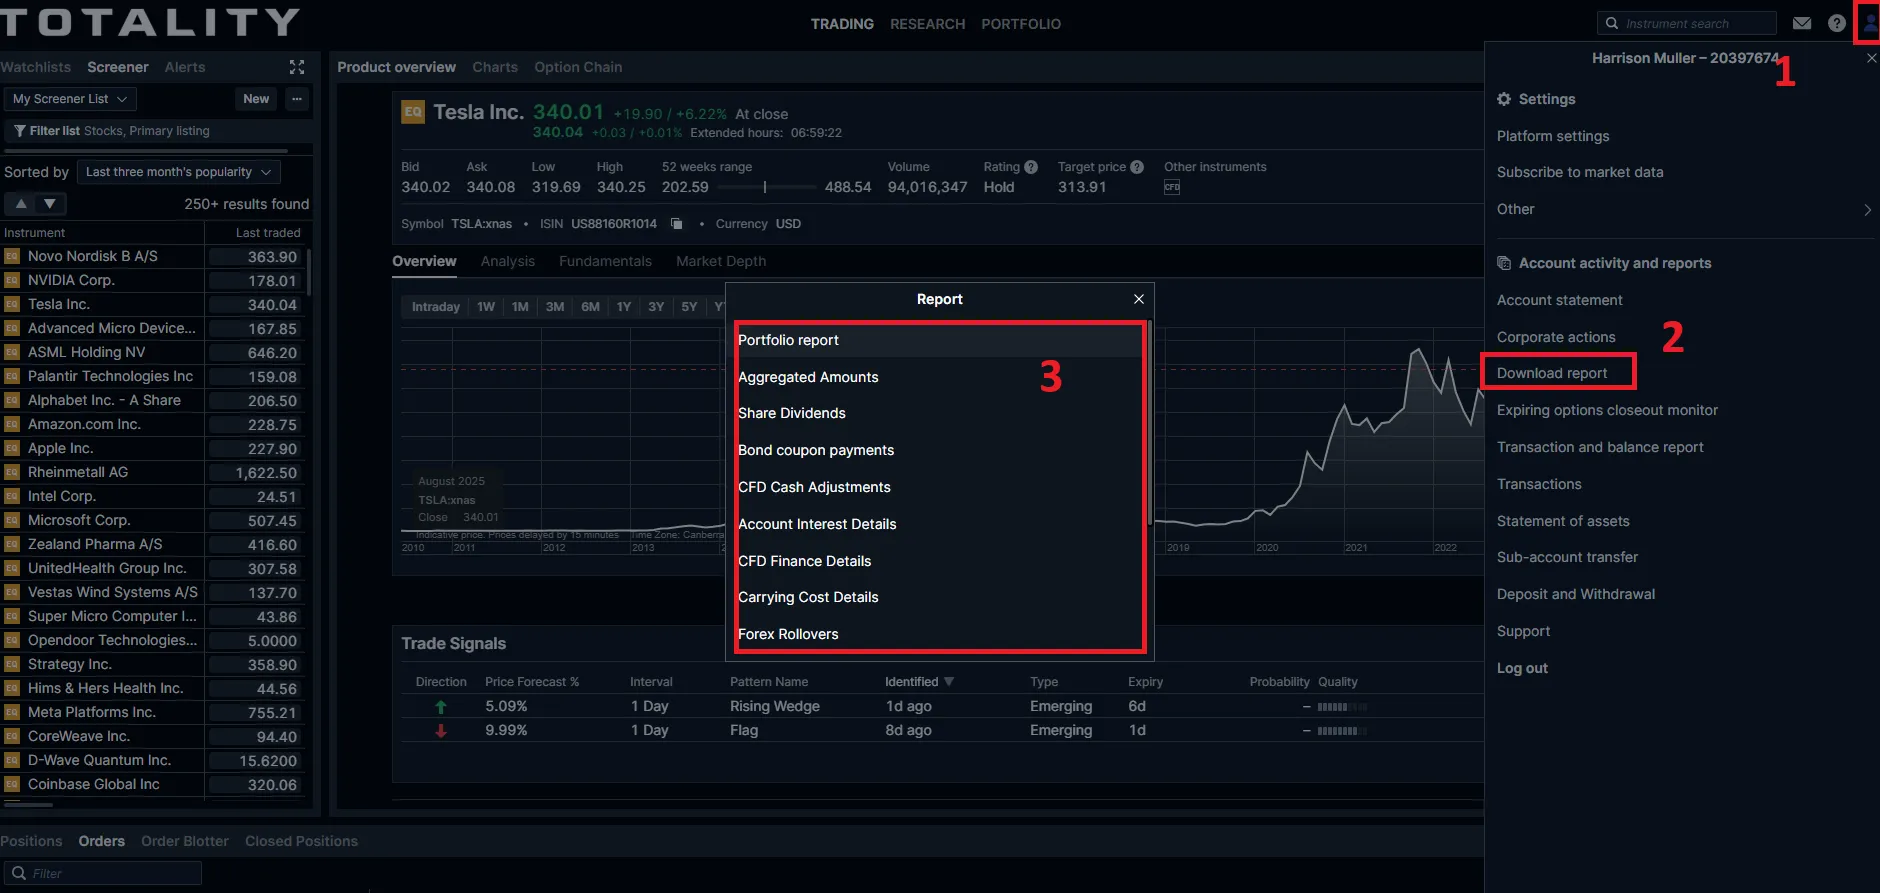Open the CFD other instruments icon
This screenshot has width=1880, height=893.
pyautogui.click(x=1172, y=187)
